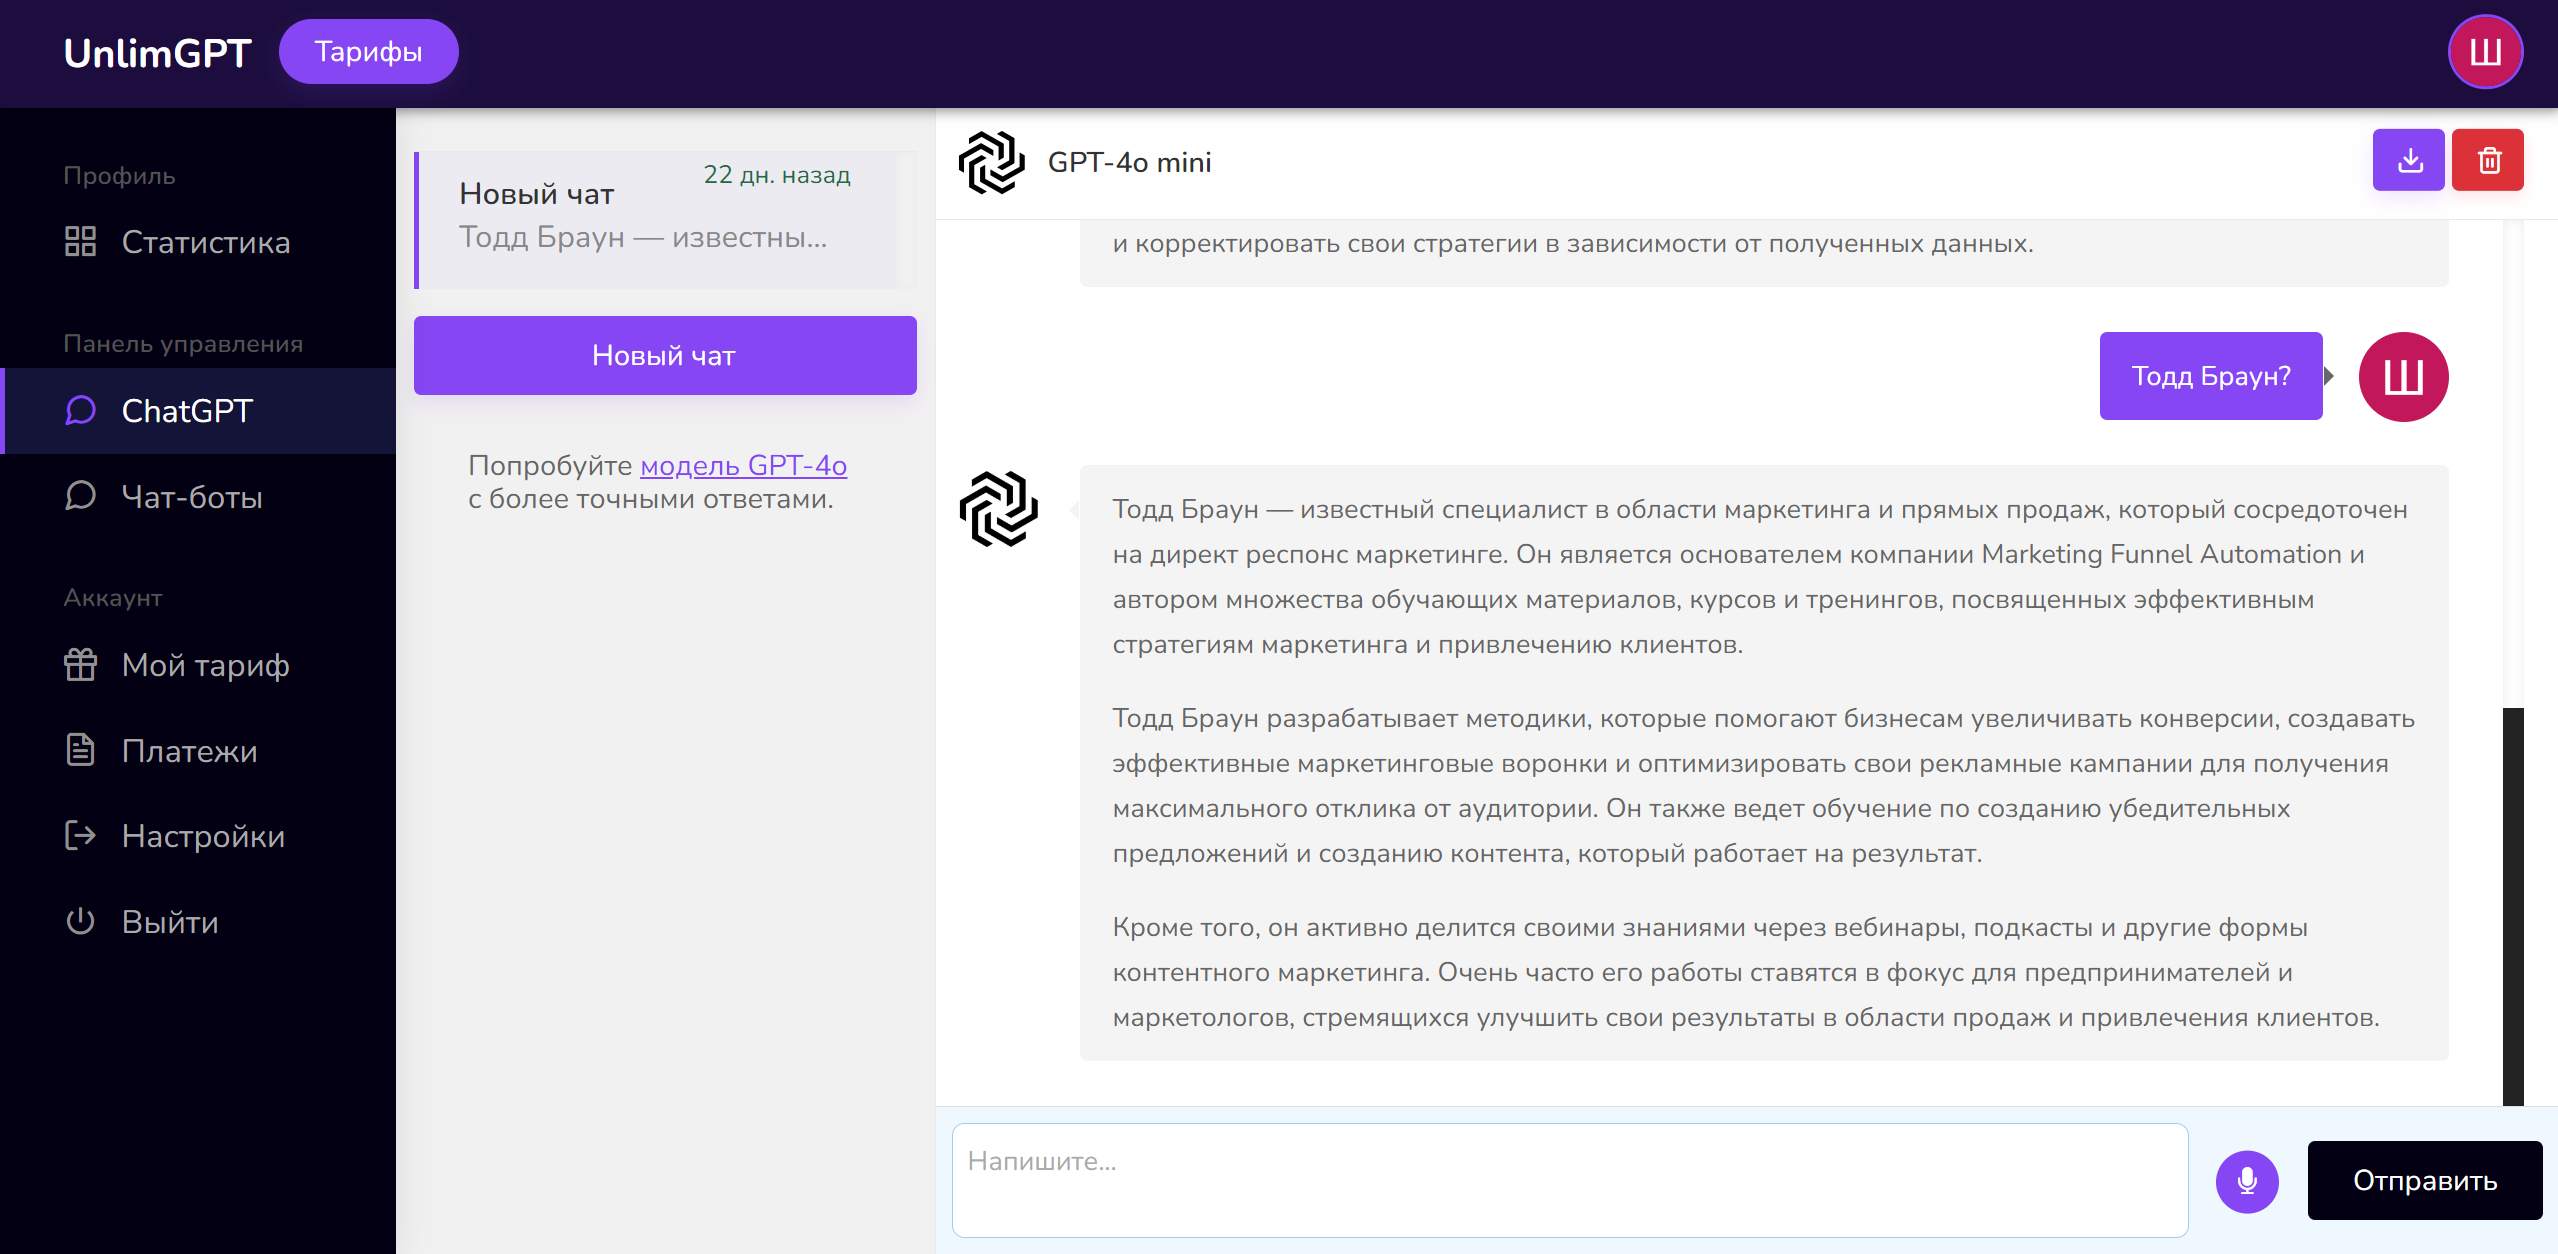The image size is (2558, 1254).
Task: Click the Чат-боты bubble icon
Action: [x=80, y=496]
